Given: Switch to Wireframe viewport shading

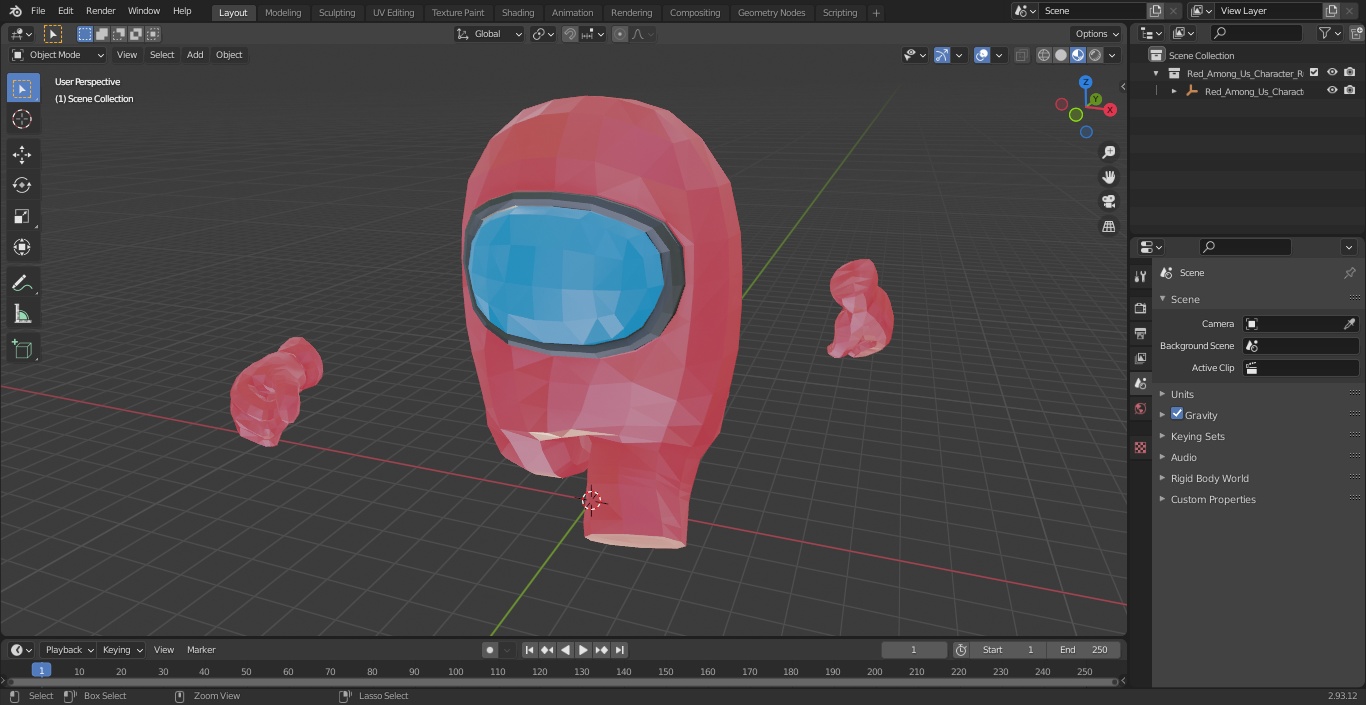Looking at the screenshot, I should pyautogui.click(x=1043, y=55).
